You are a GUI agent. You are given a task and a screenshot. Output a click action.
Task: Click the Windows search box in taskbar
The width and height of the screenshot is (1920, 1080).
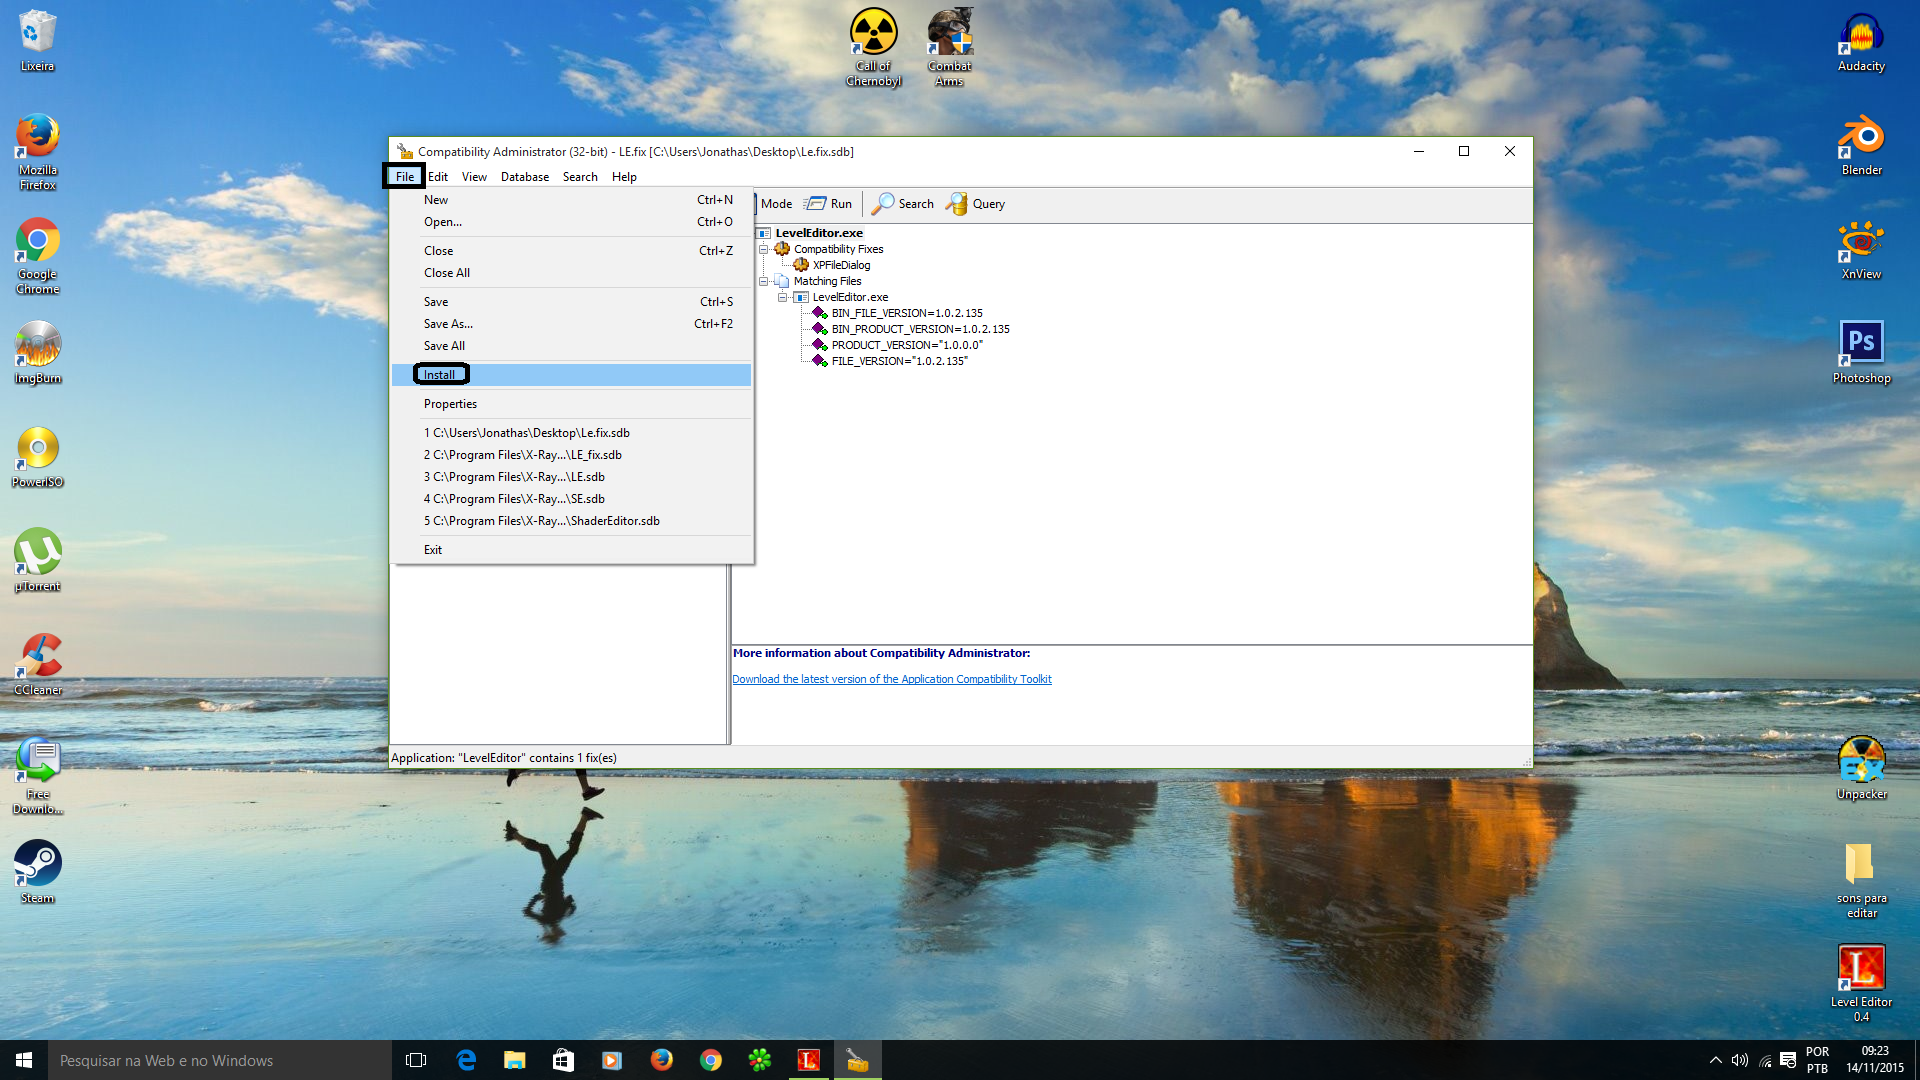pyautogui.click(x=220, y=1060)
